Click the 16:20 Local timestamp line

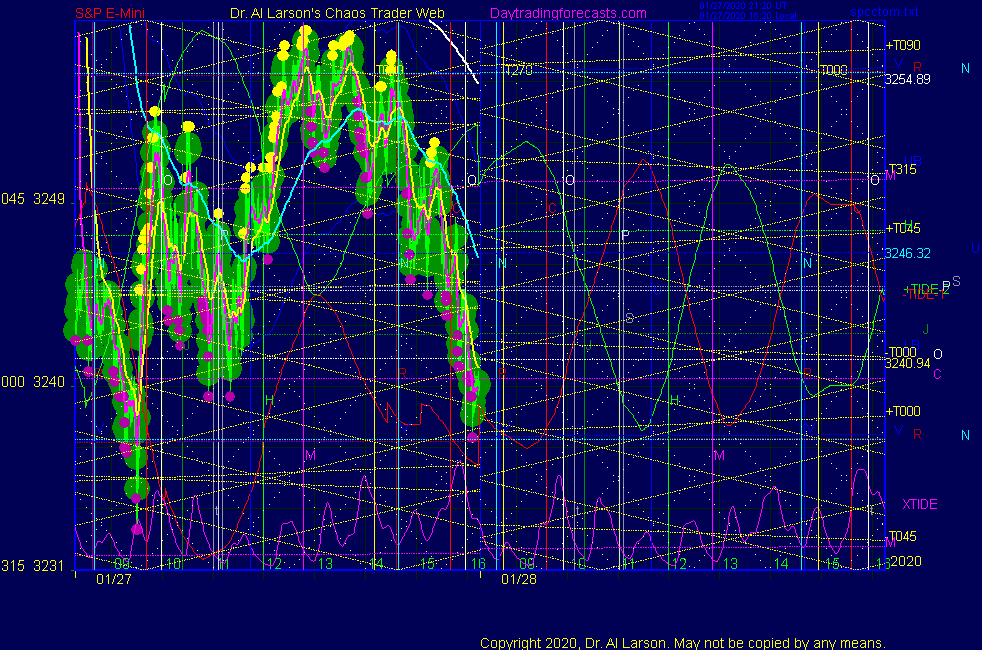[x=748, y=16]
